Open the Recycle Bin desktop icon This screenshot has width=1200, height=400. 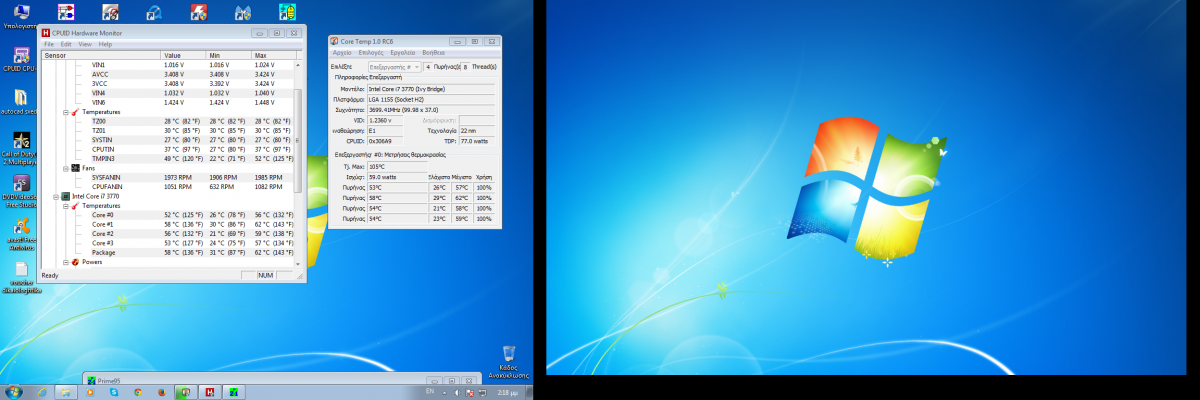[509, 361]
